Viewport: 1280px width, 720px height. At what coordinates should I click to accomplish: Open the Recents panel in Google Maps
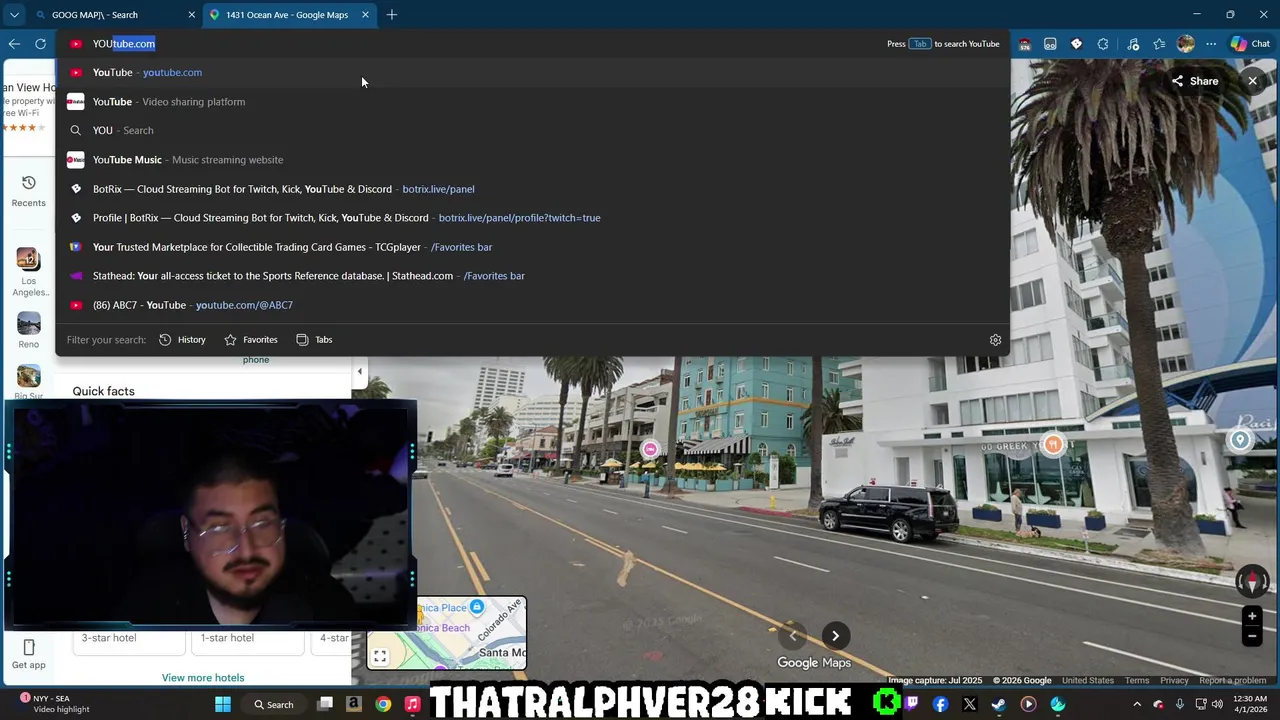pyautogui.click(x=28, y=190)
